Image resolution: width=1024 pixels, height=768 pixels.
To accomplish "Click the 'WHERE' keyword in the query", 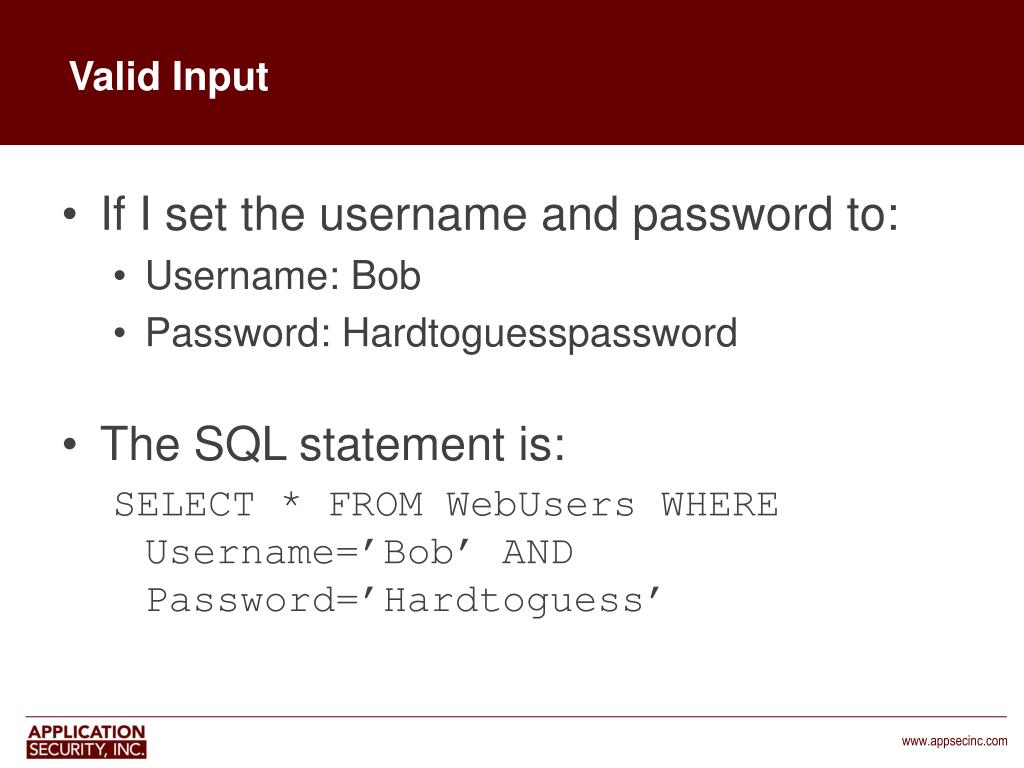I will (720, 504).
